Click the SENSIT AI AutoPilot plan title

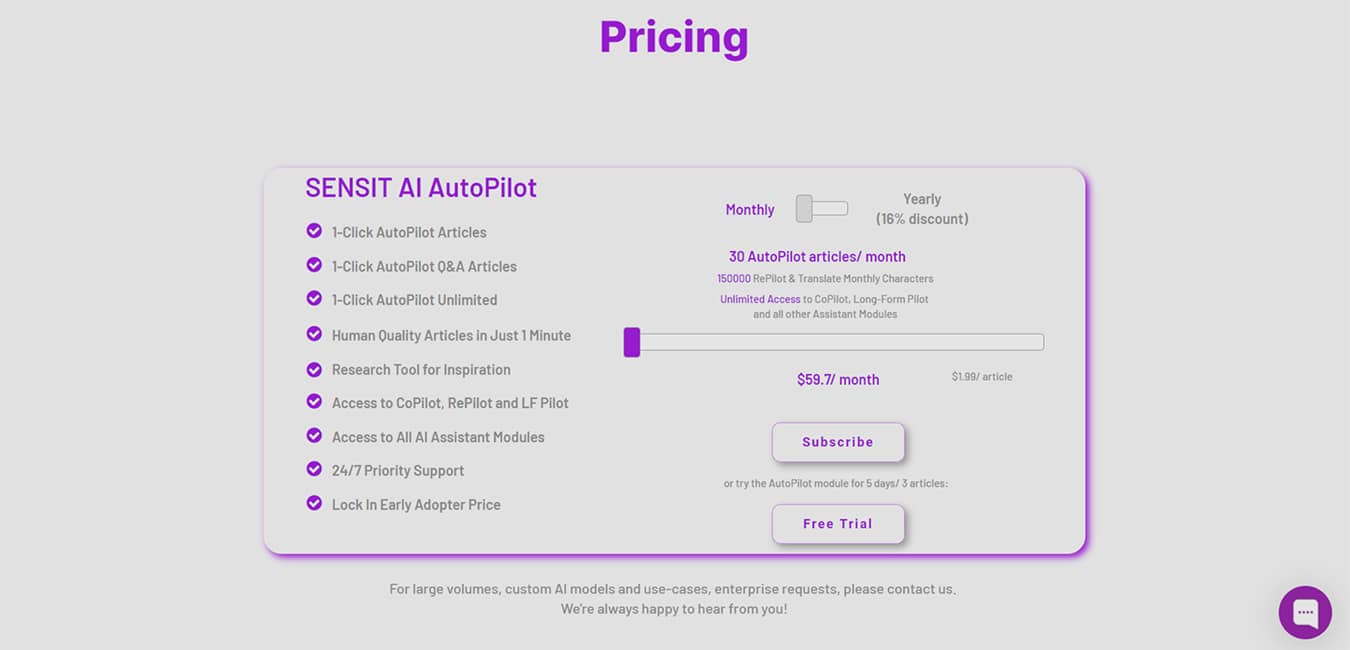pyautogui.click(x=421, y=188)
